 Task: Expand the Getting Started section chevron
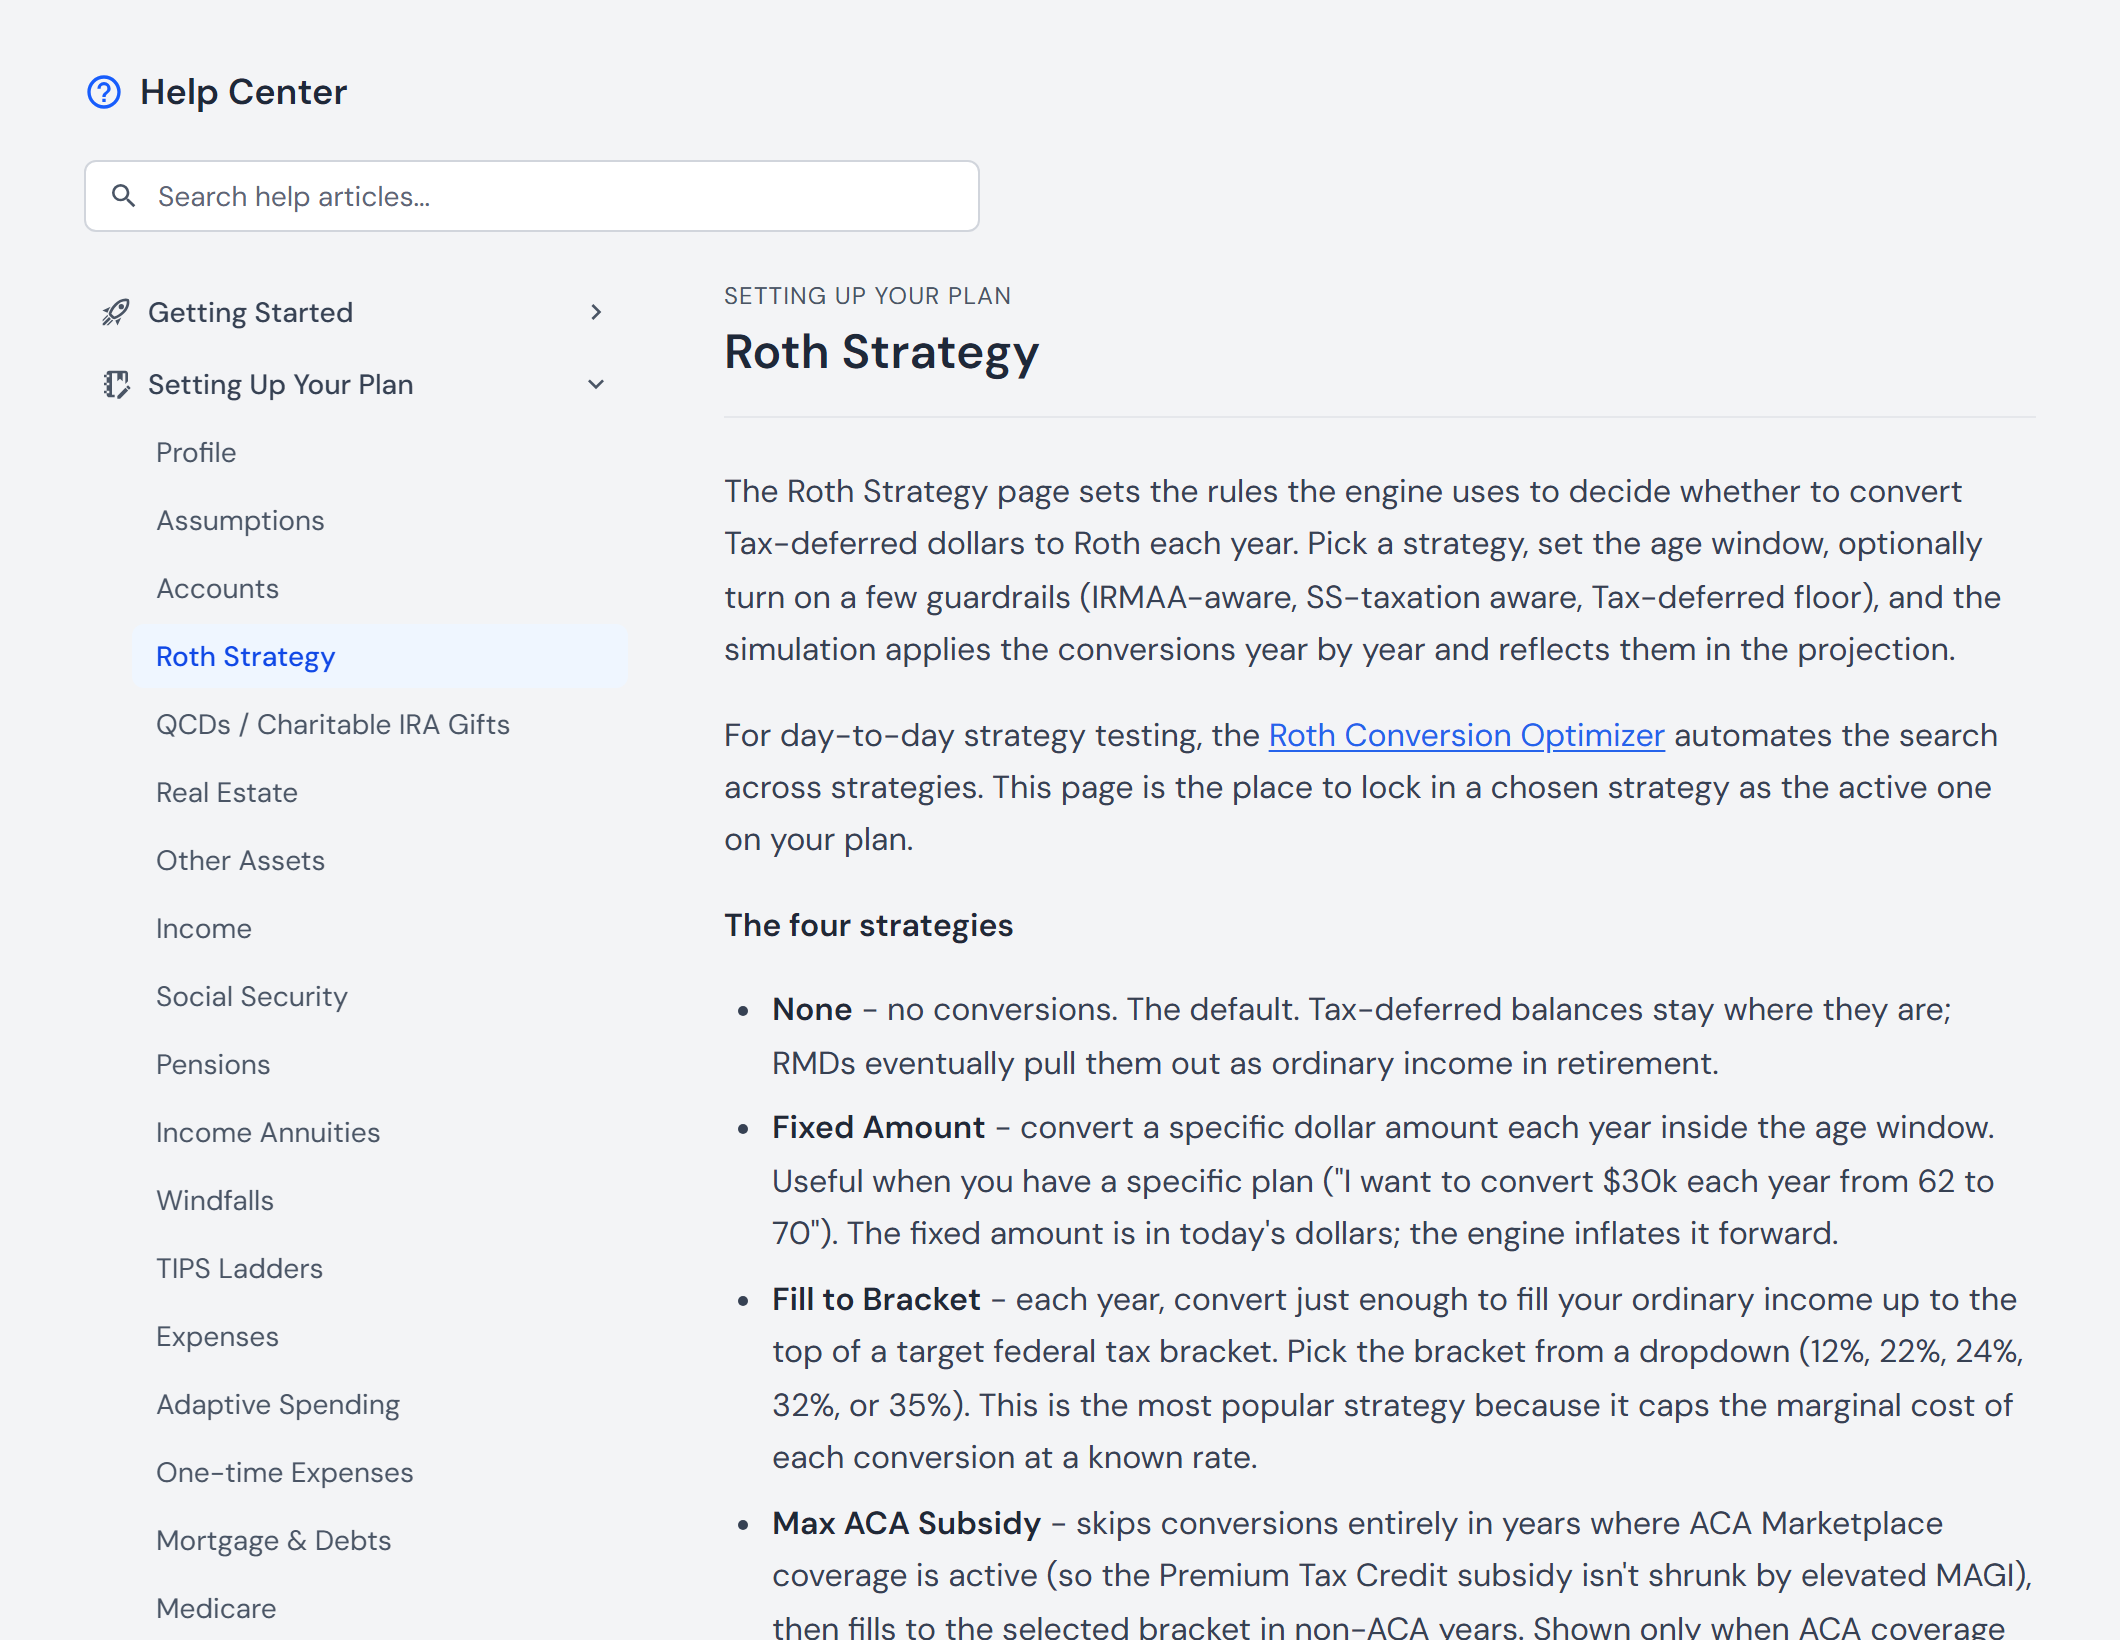point(596,312)
